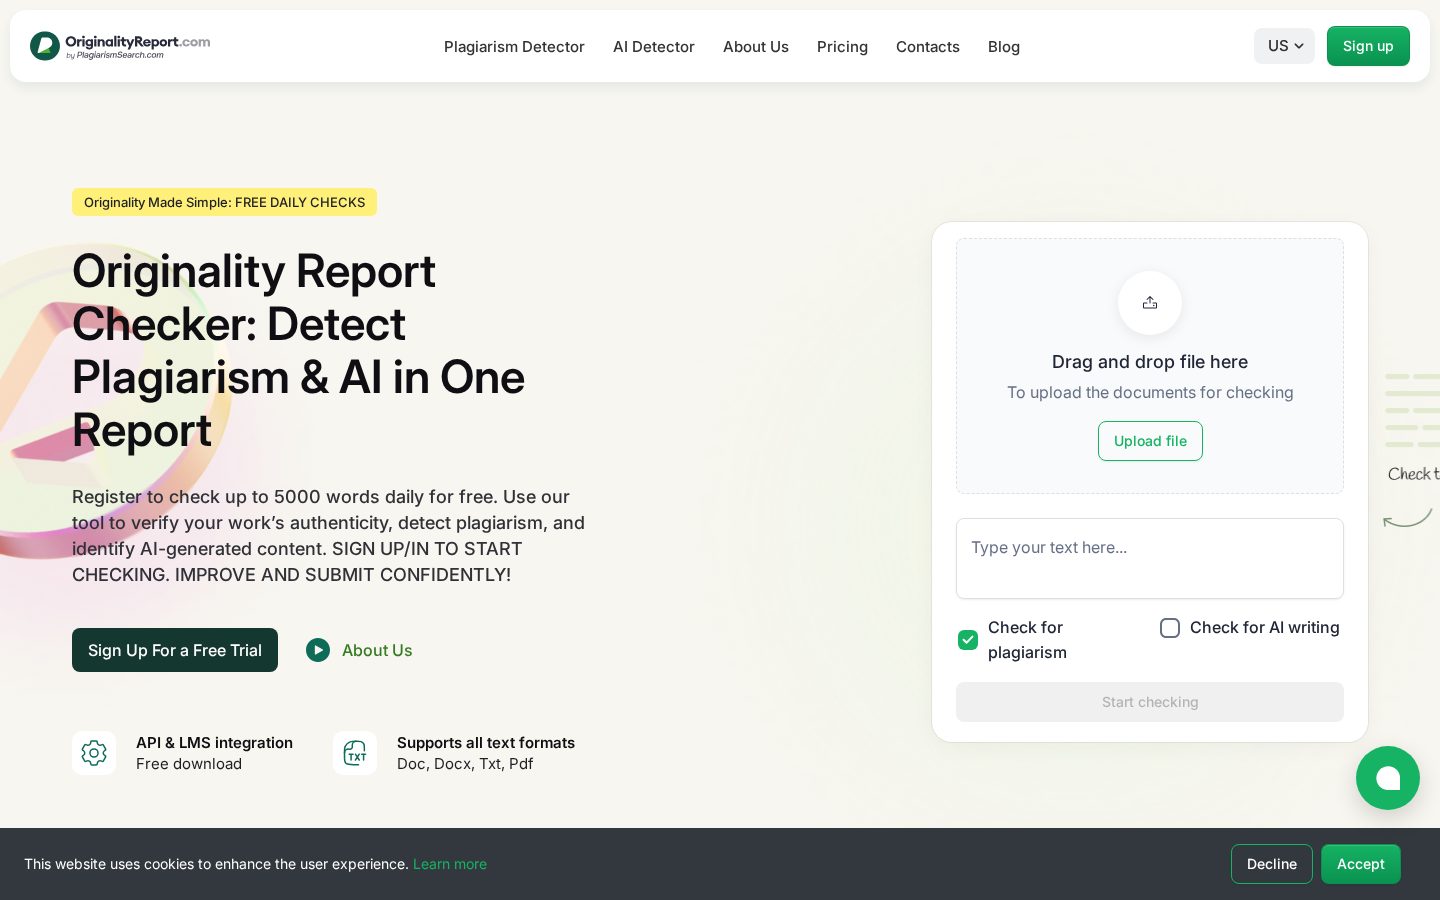The width and height of the screenshot is (1440, 900).
Task: Click the Upload file button
Action: [x=1150, y=441]
